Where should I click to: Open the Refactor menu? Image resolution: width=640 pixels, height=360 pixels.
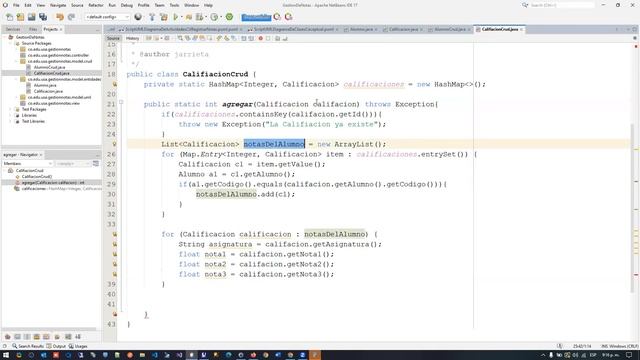tap(96, 5)
